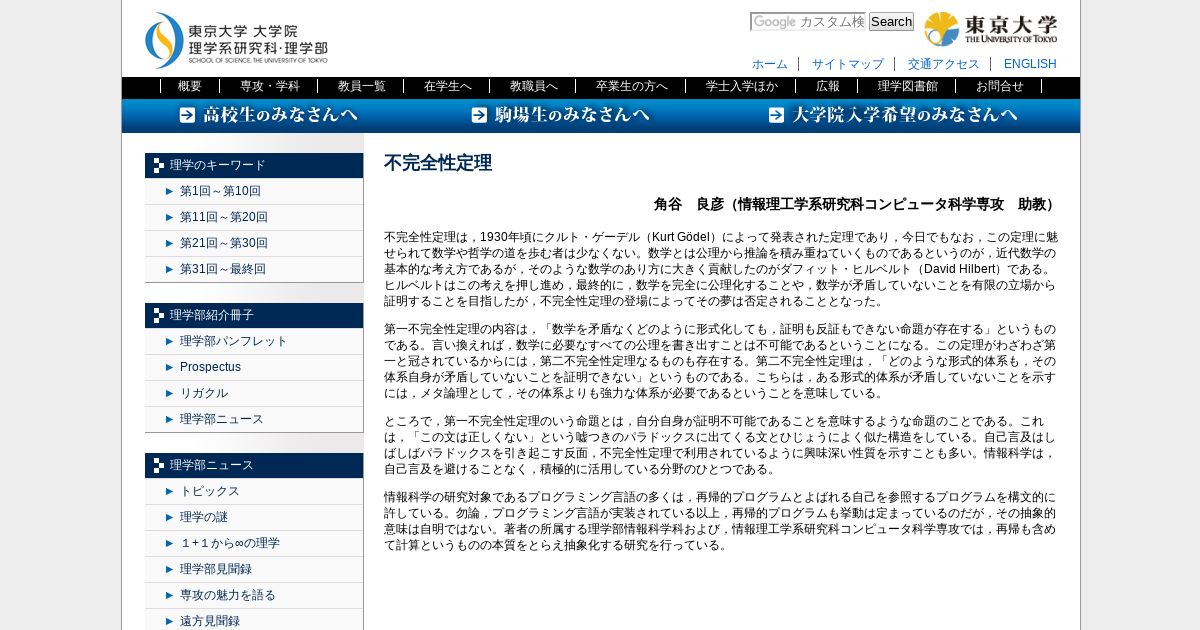
Task: Open 概要 menu item
Action: pos(190,86)
